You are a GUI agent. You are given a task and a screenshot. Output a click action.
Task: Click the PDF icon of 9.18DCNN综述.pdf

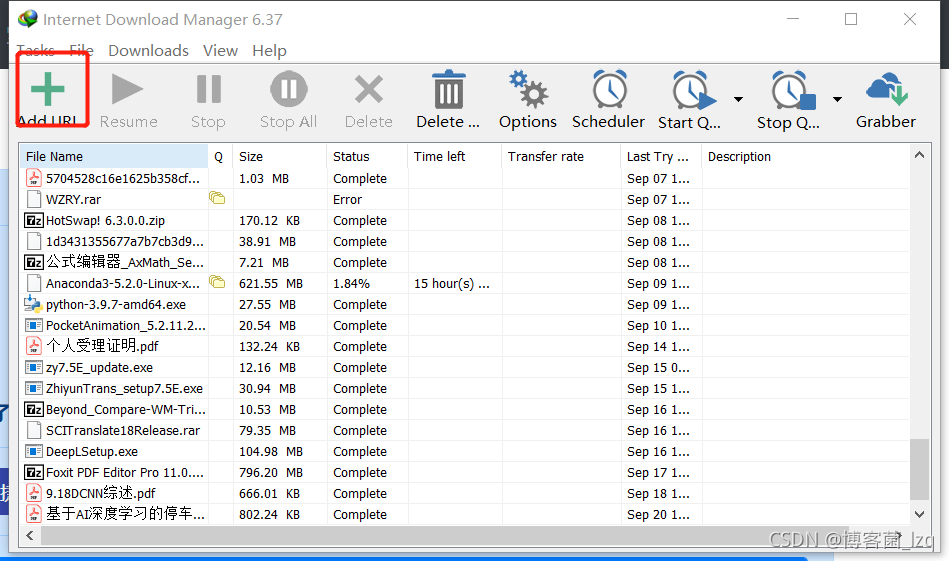[x=34, y=493]
